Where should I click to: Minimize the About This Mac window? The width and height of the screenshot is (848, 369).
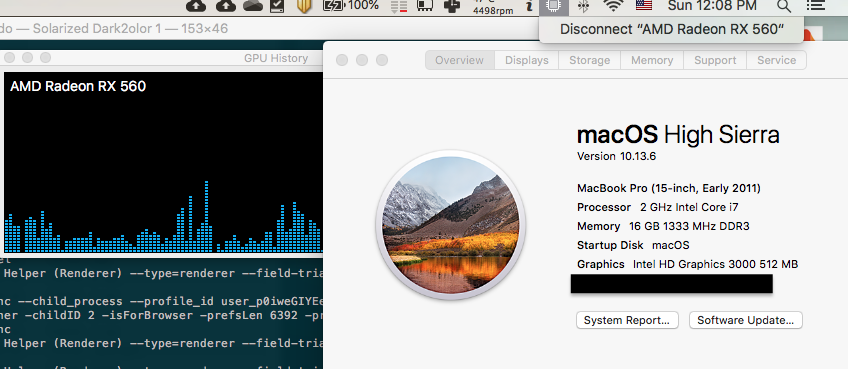click(x=362, y=60)
